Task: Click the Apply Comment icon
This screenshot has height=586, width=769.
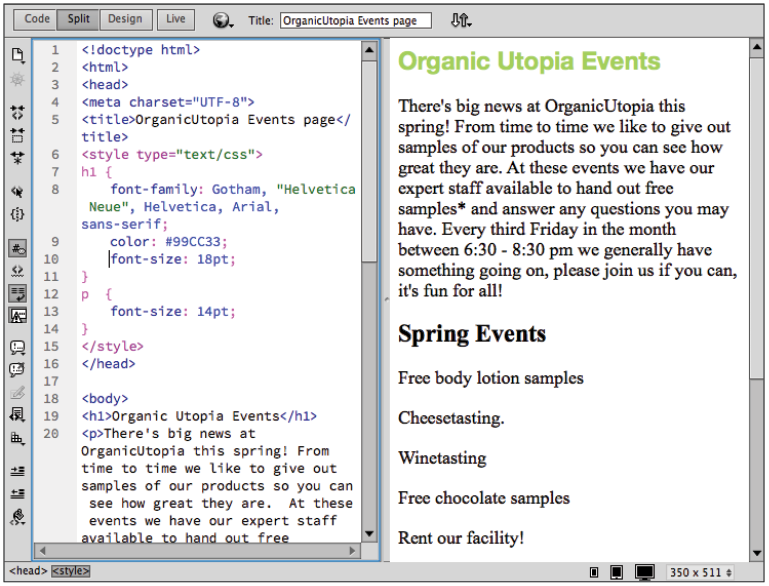Action: 17,347
